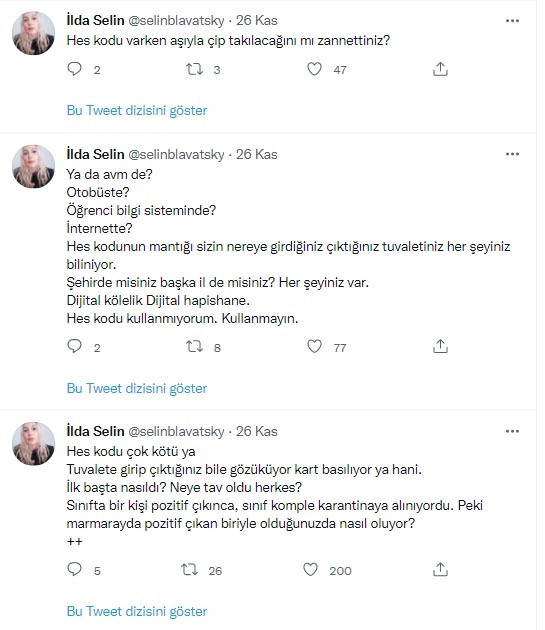Viewport: 545px width, 630px height.
Task: Open more options on Ya da avm tweet
Action: pos(512,154)
